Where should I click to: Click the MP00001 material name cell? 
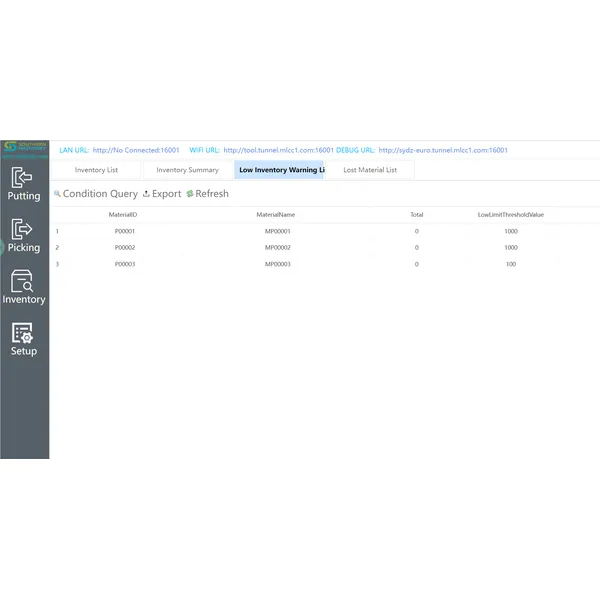tap(278, 231)
